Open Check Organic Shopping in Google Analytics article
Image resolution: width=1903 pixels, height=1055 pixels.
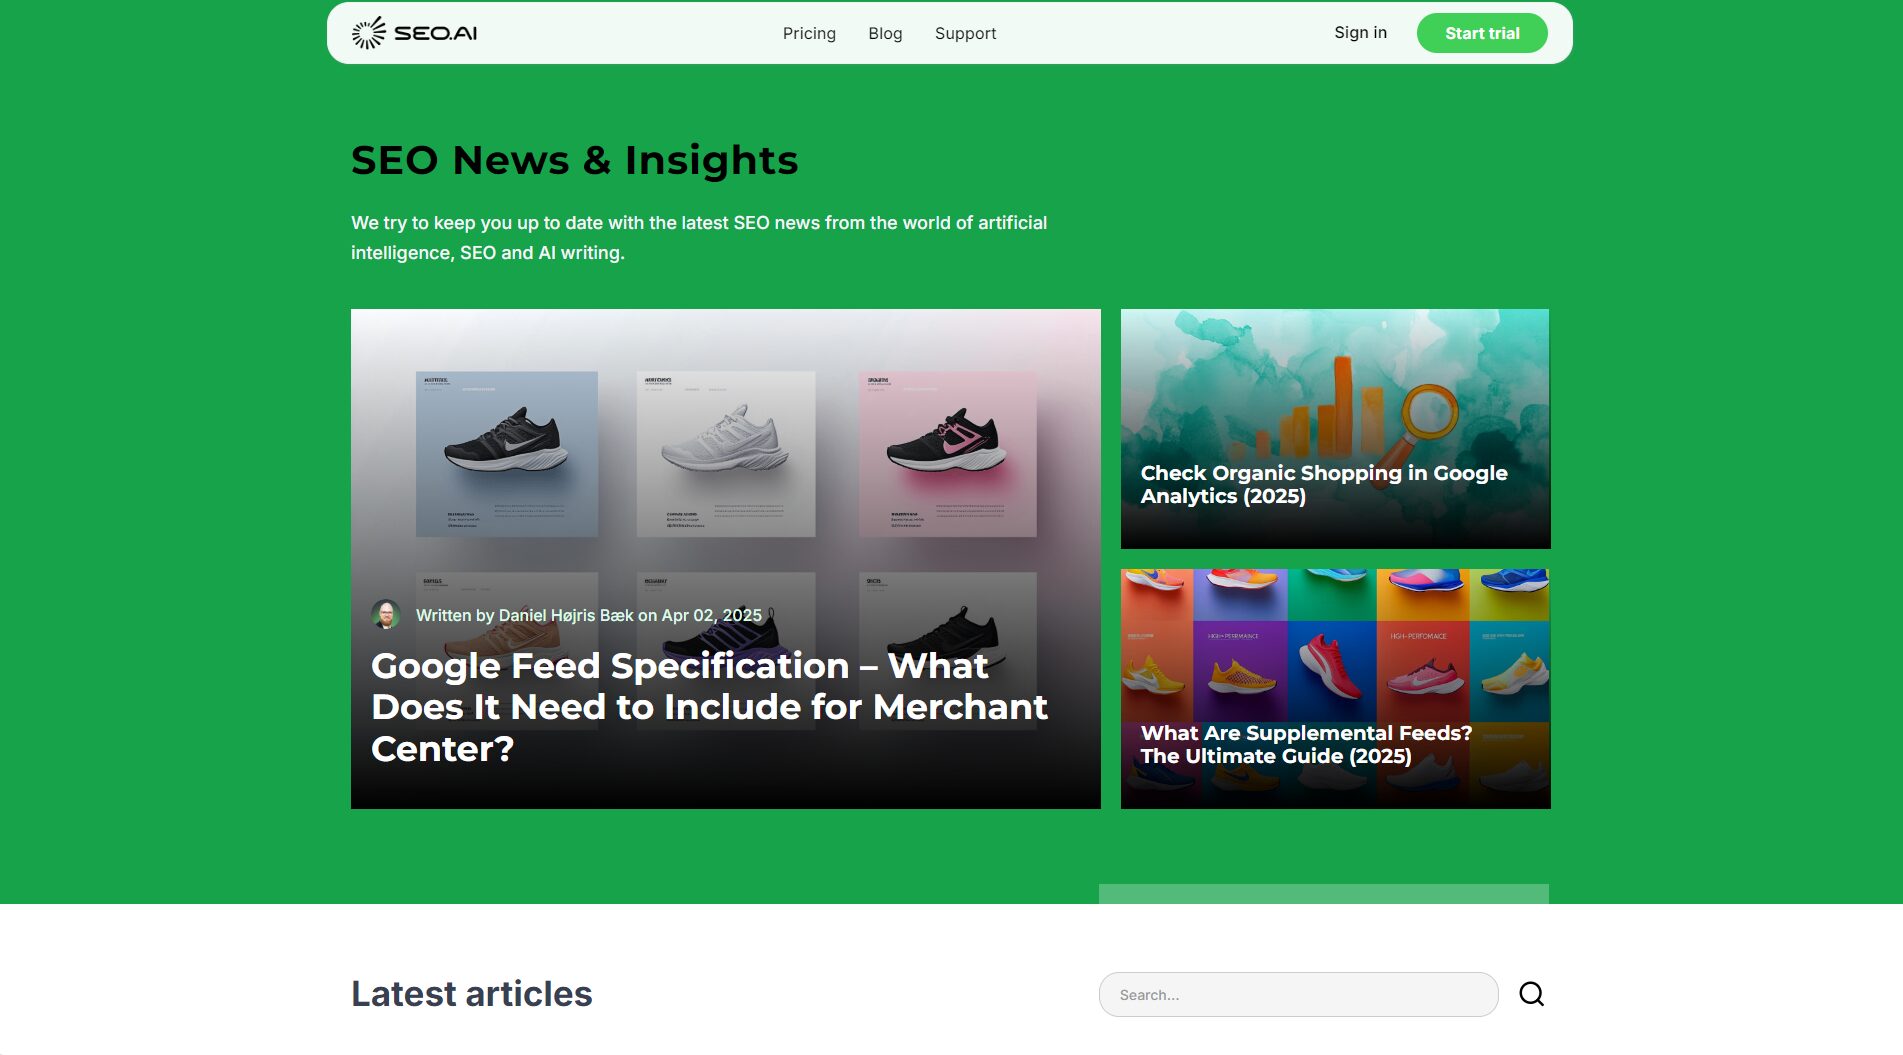pos(1323,484)
